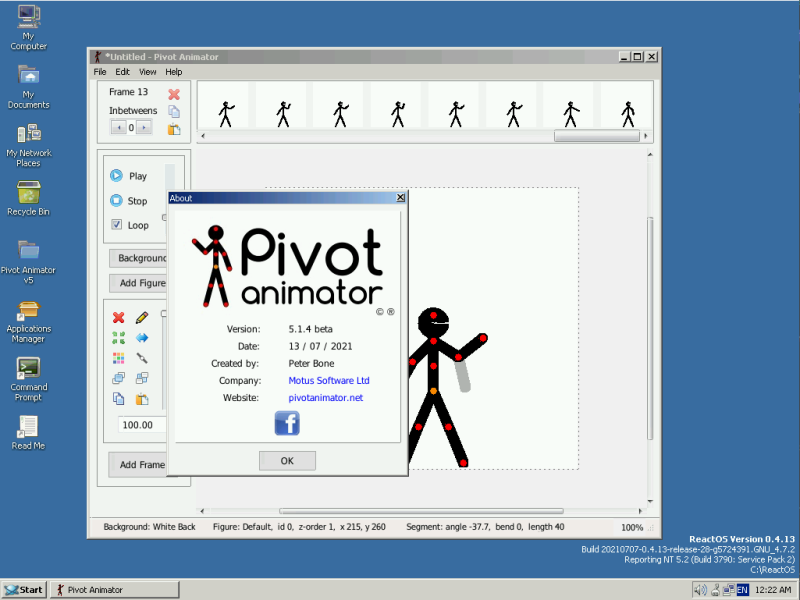
Task: Open the File menu
Action: tap(100, 72)
